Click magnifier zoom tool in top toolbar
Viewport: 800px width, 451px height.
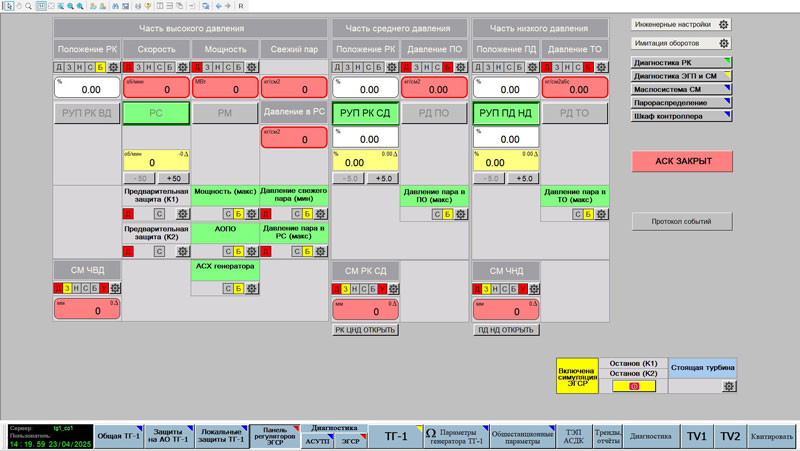pyautogui.click(x=26, y=6)
